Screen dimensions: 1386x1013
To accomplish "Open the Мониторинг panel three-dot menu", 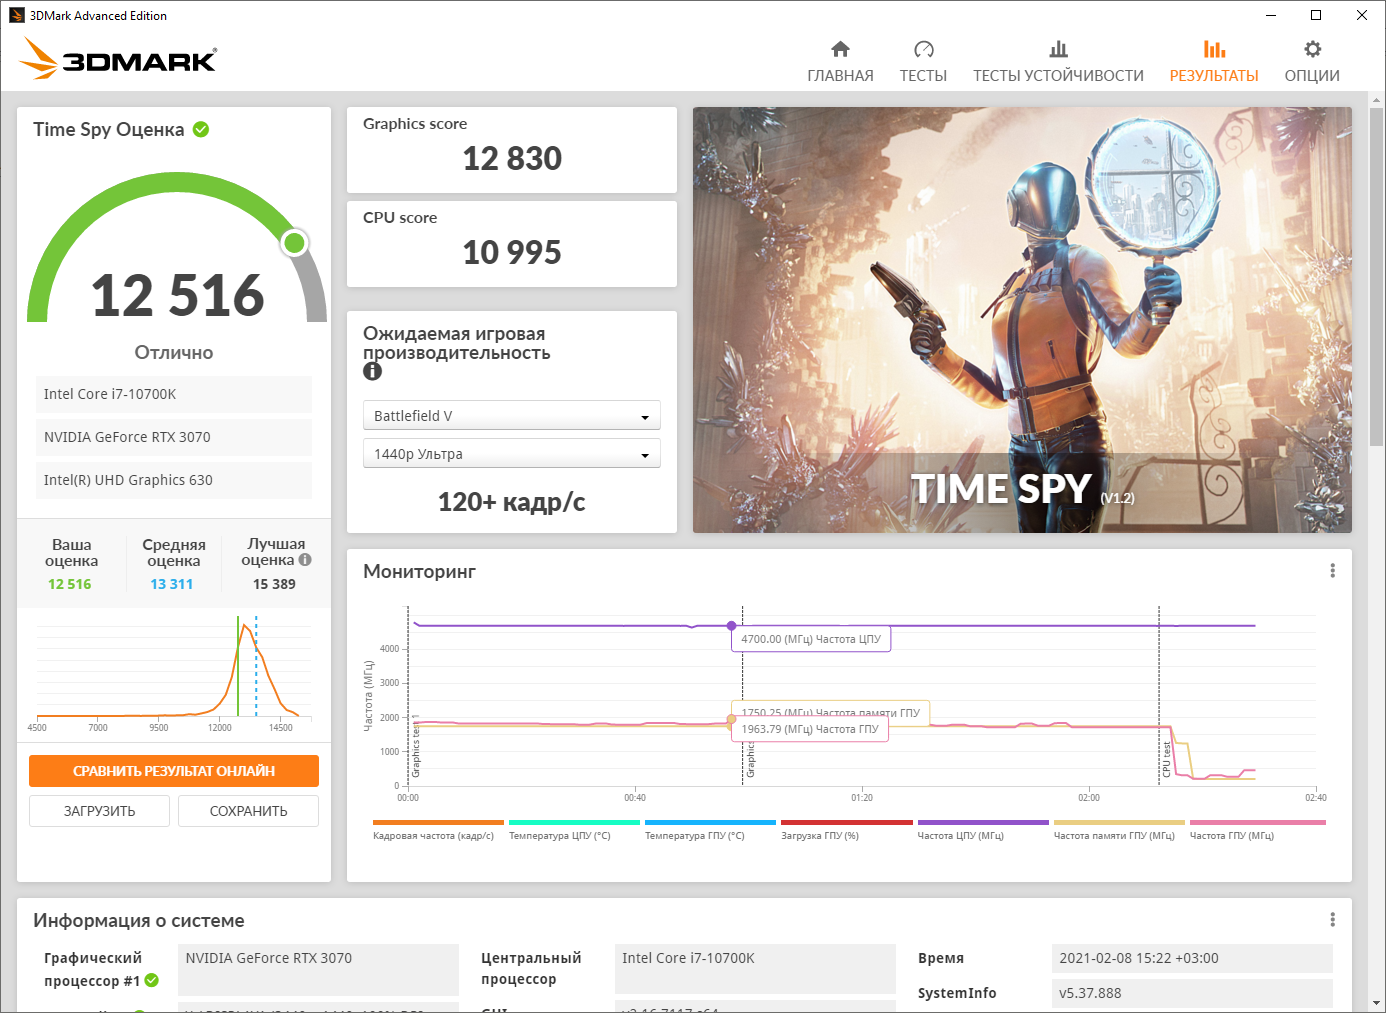I will coord(1332,570).
